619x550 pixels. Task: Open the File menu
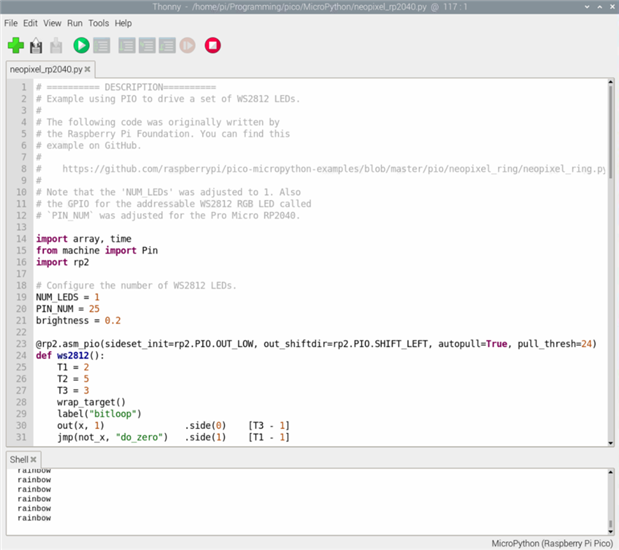coord(11,22)
